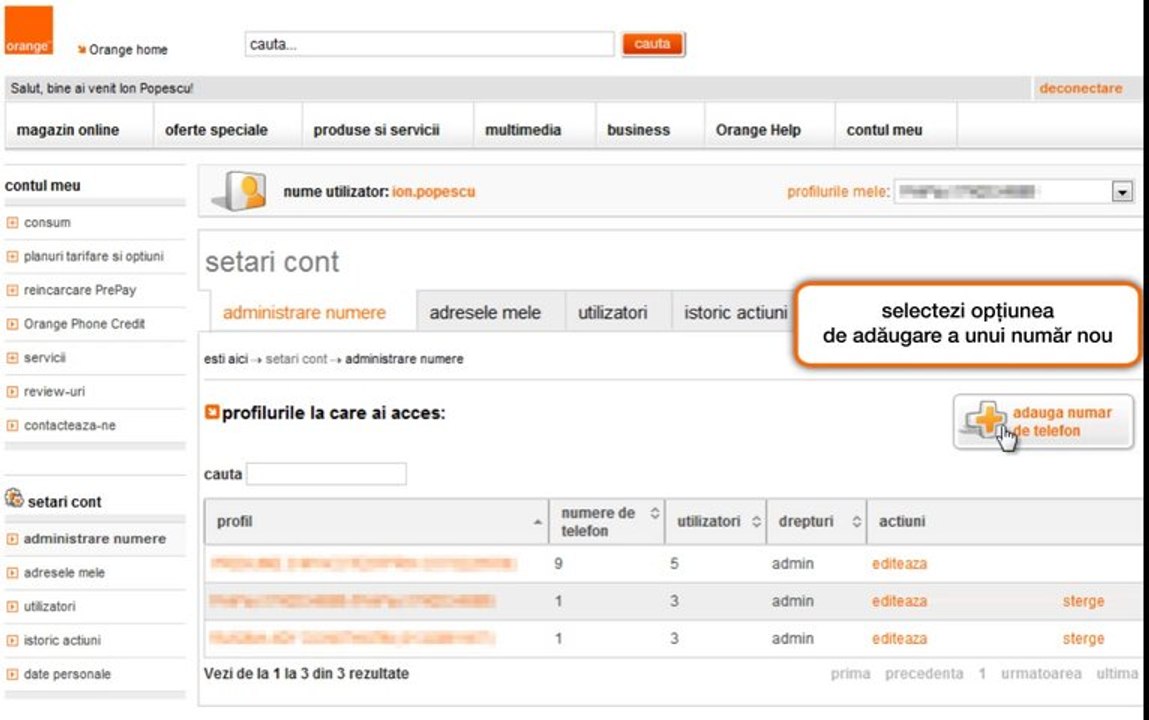Open servicii sidebar link
The image size is (1149, 720).
click(x=45, y=357)
